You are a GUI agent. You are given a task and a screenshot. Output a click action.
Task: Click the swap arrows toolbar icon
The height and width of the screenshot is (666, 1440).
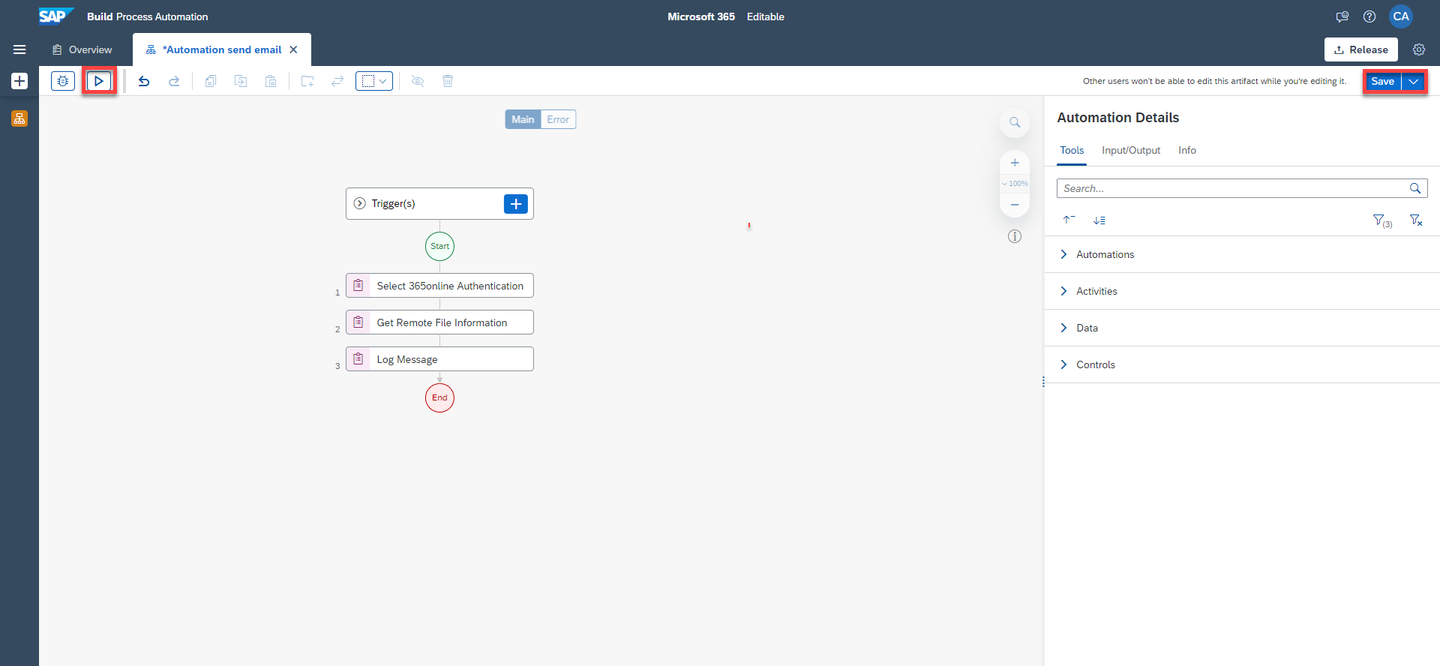338,81
